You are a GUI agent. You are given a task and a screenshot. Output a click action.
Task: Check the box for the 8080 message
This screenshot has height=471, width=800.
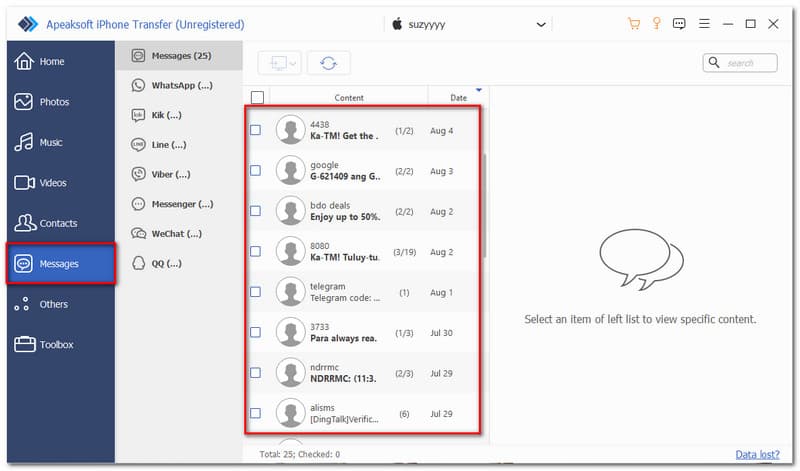click(255, 252)
